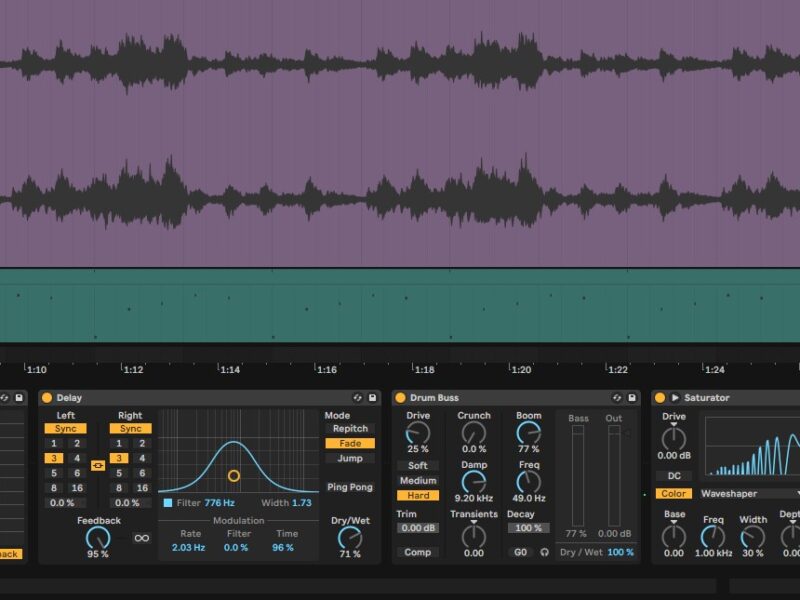The image size is (800, 600).
Task: Unfold Saturator with the triangle expander
Action: tap(675, 398)
